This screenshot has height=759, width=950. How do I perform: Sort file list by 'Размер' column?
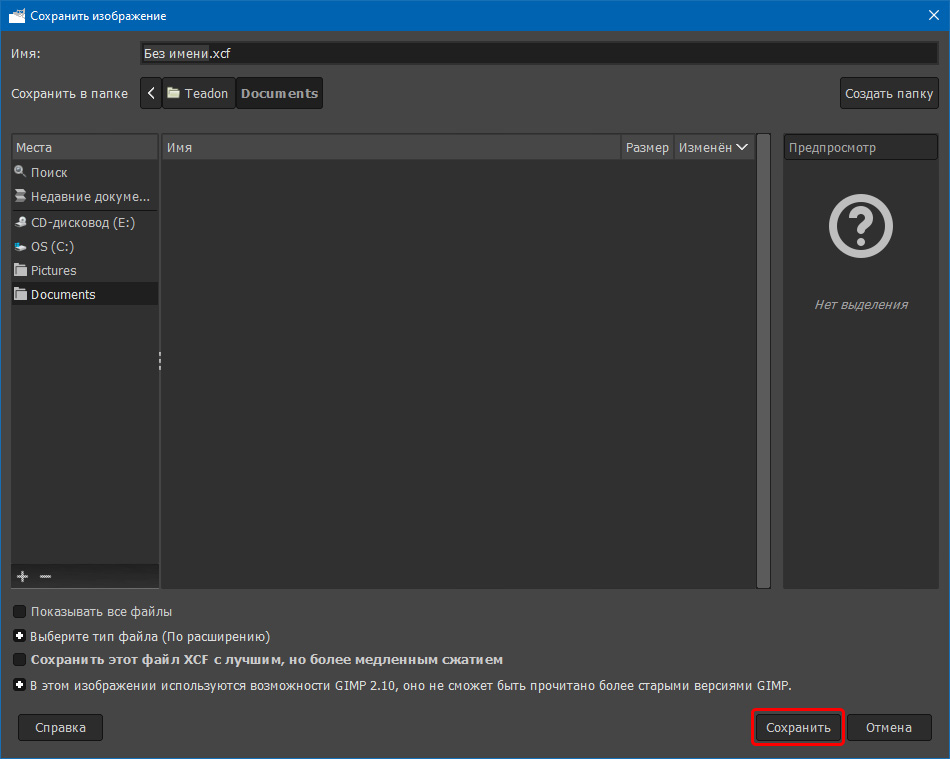click(x=647, y=148)
